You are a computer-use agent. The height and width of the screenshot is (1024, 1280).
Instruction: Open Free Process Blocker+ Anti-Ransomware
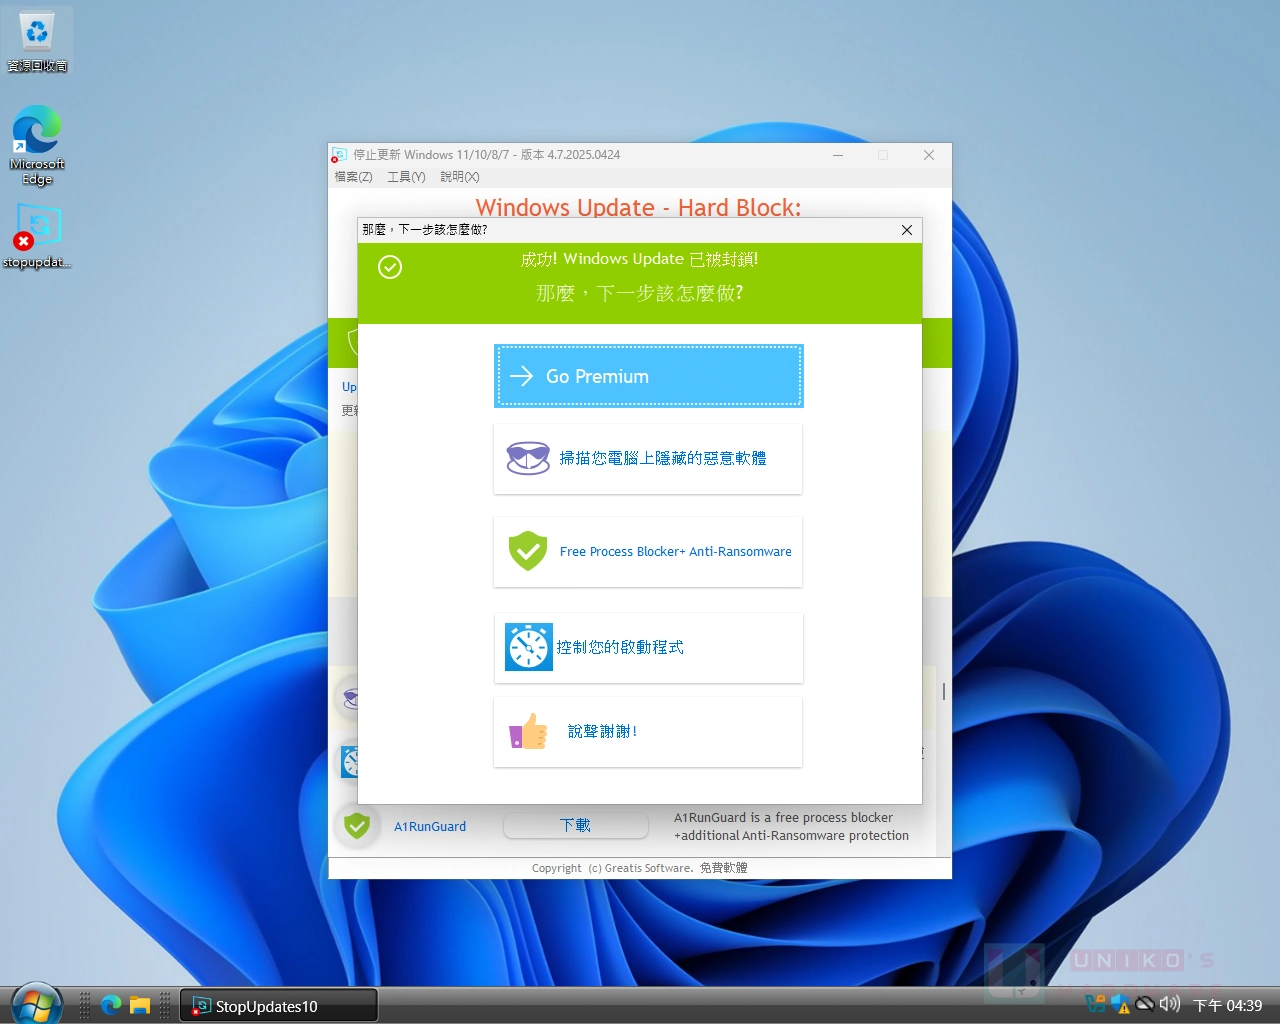pos(648,552)
